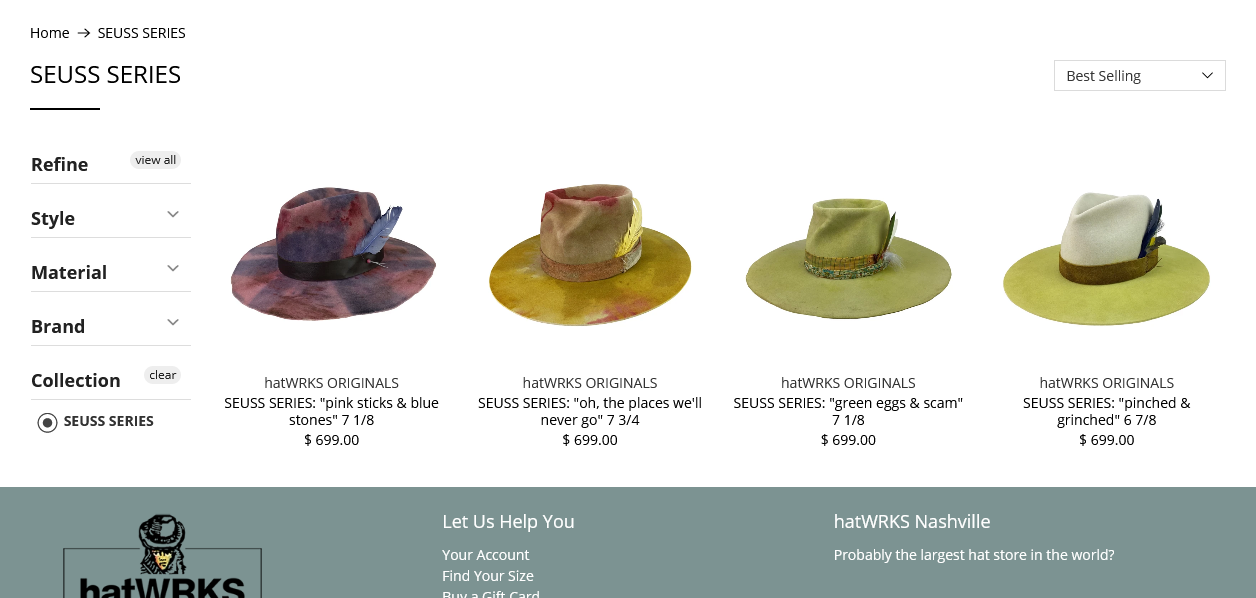Select the SEUSS SERIES radio button
Screen dimensions: 1256x598
click(47, 422)
